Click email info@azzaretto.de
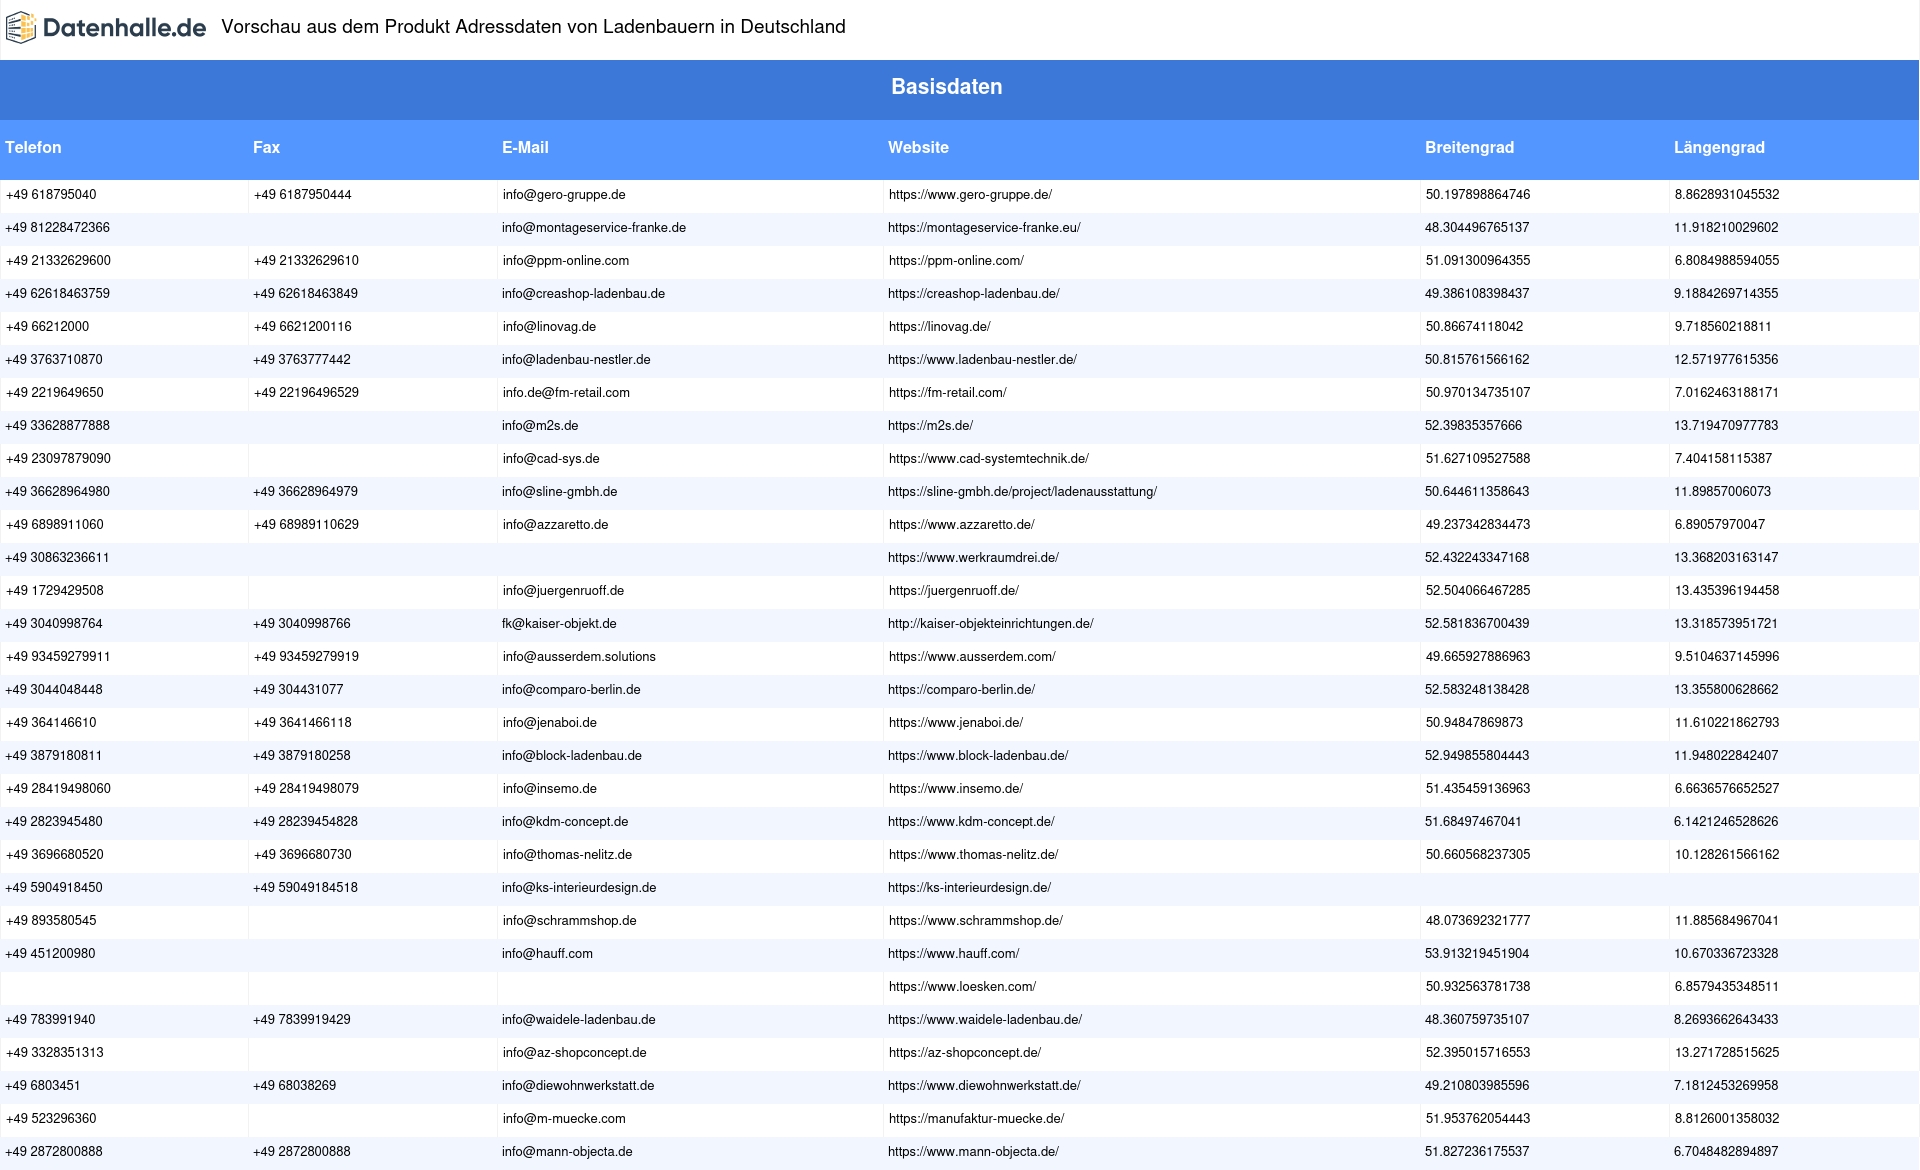This screenshot has width=1920, height=1170. coord(555,525)
